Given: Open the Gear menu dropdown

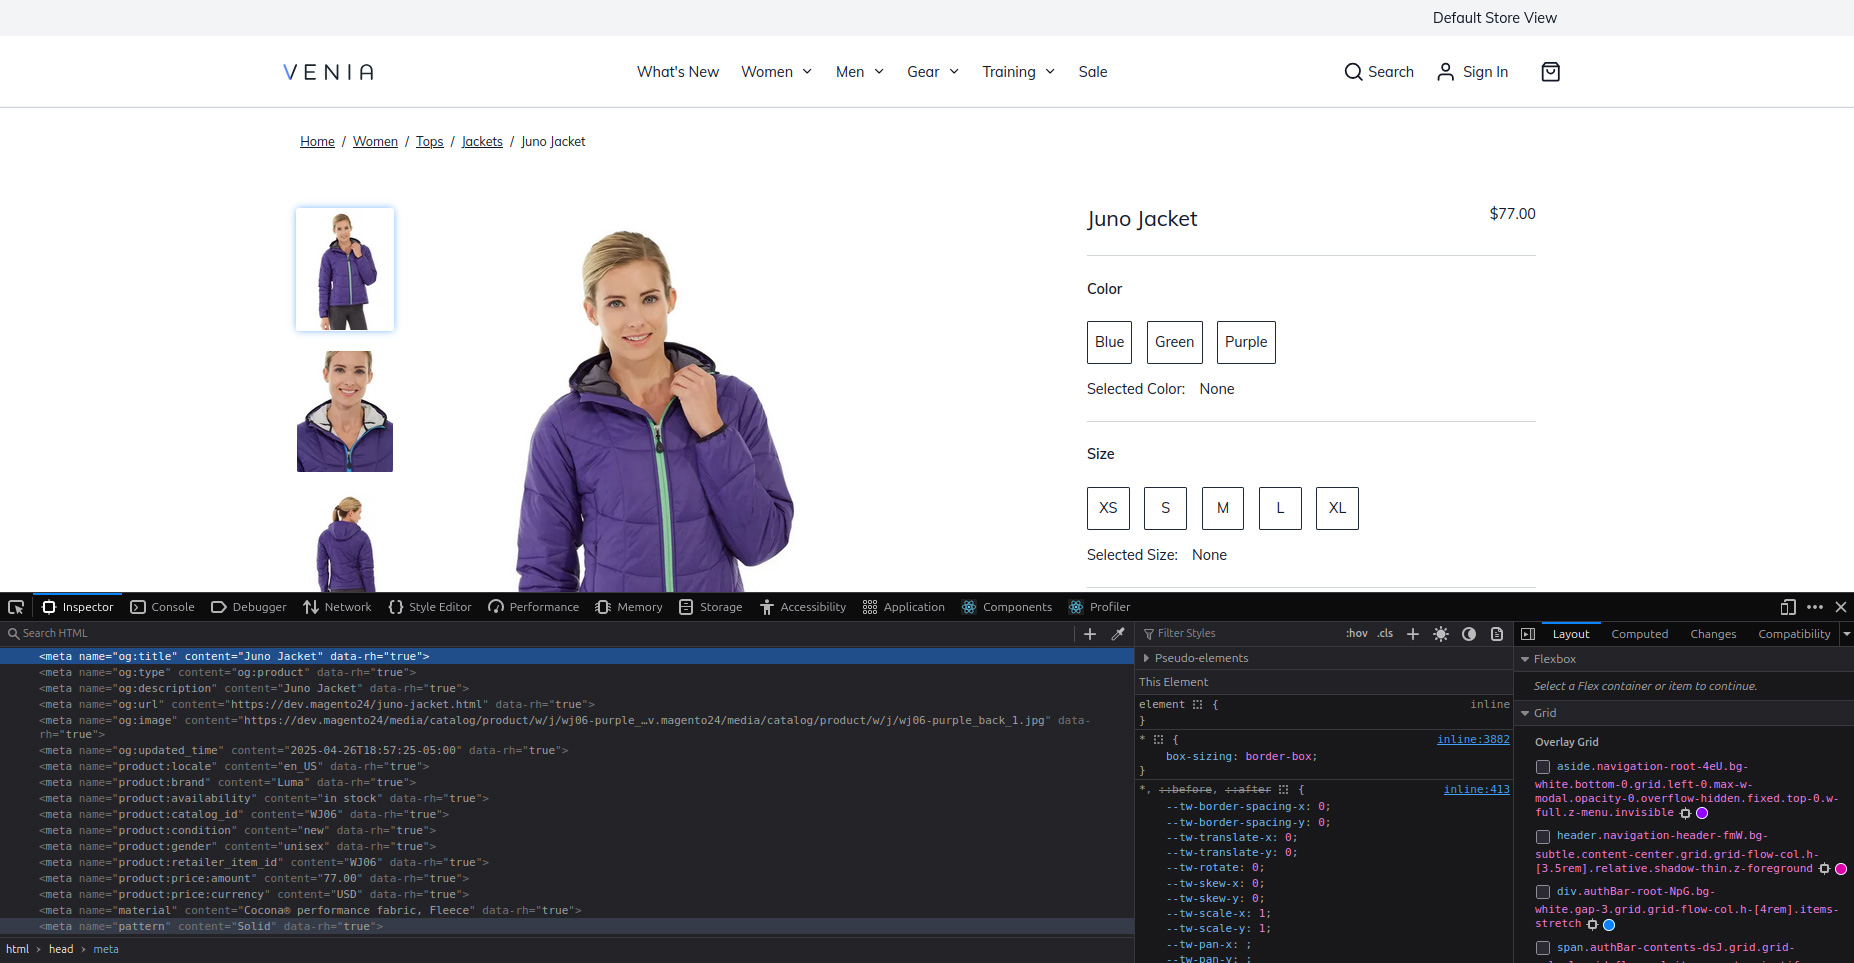Looking at the screenshot, I should click(933, 72).
